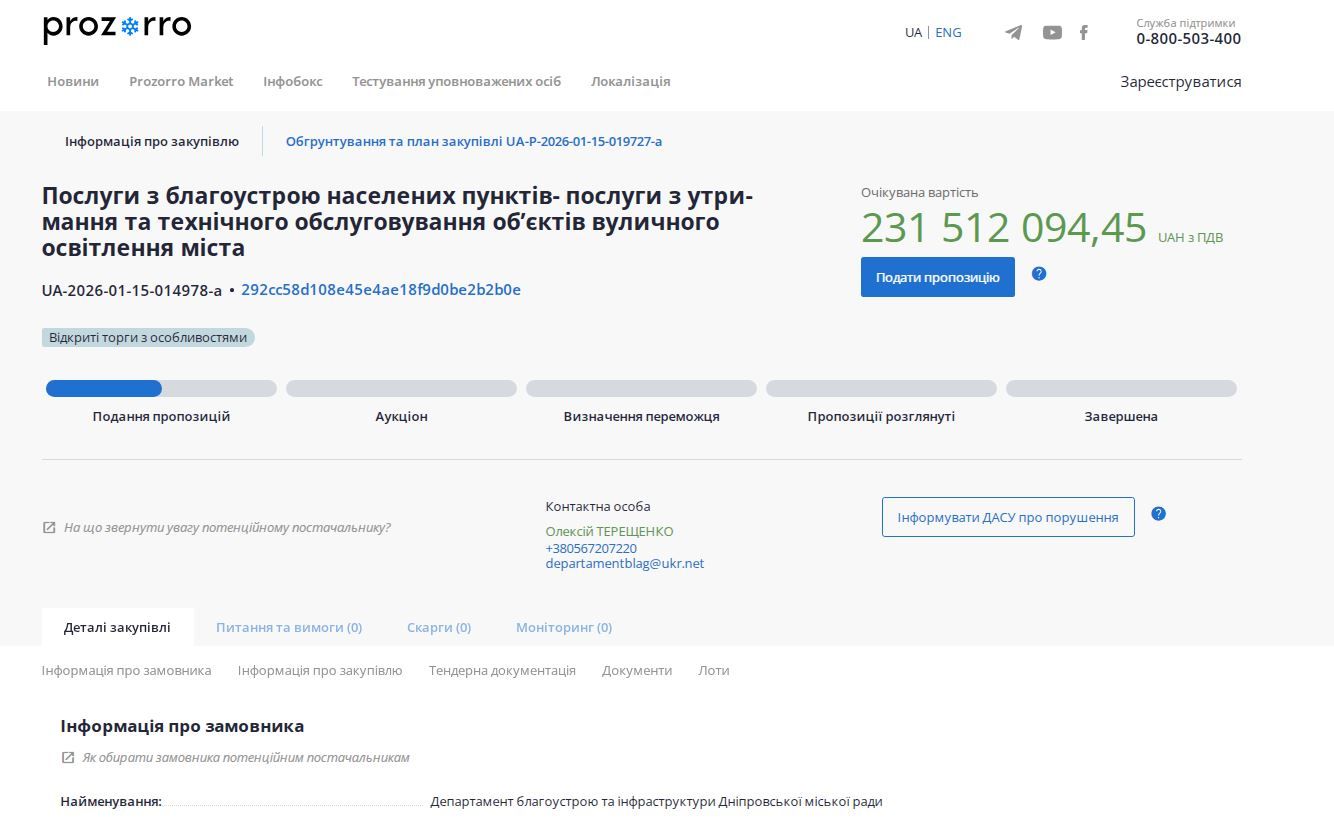Open the Новини menu
The image size is (1334, 830).
click(x=72, y=81)
